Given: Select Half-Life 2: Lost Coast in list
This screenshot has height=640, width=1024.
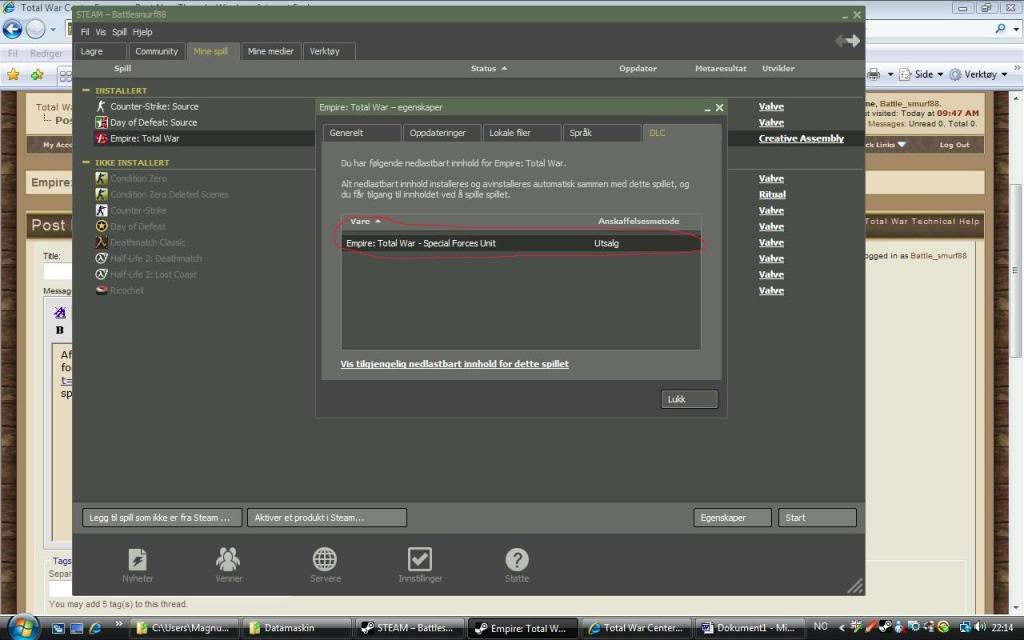Looking at the screenshot, I should [153, 274].
